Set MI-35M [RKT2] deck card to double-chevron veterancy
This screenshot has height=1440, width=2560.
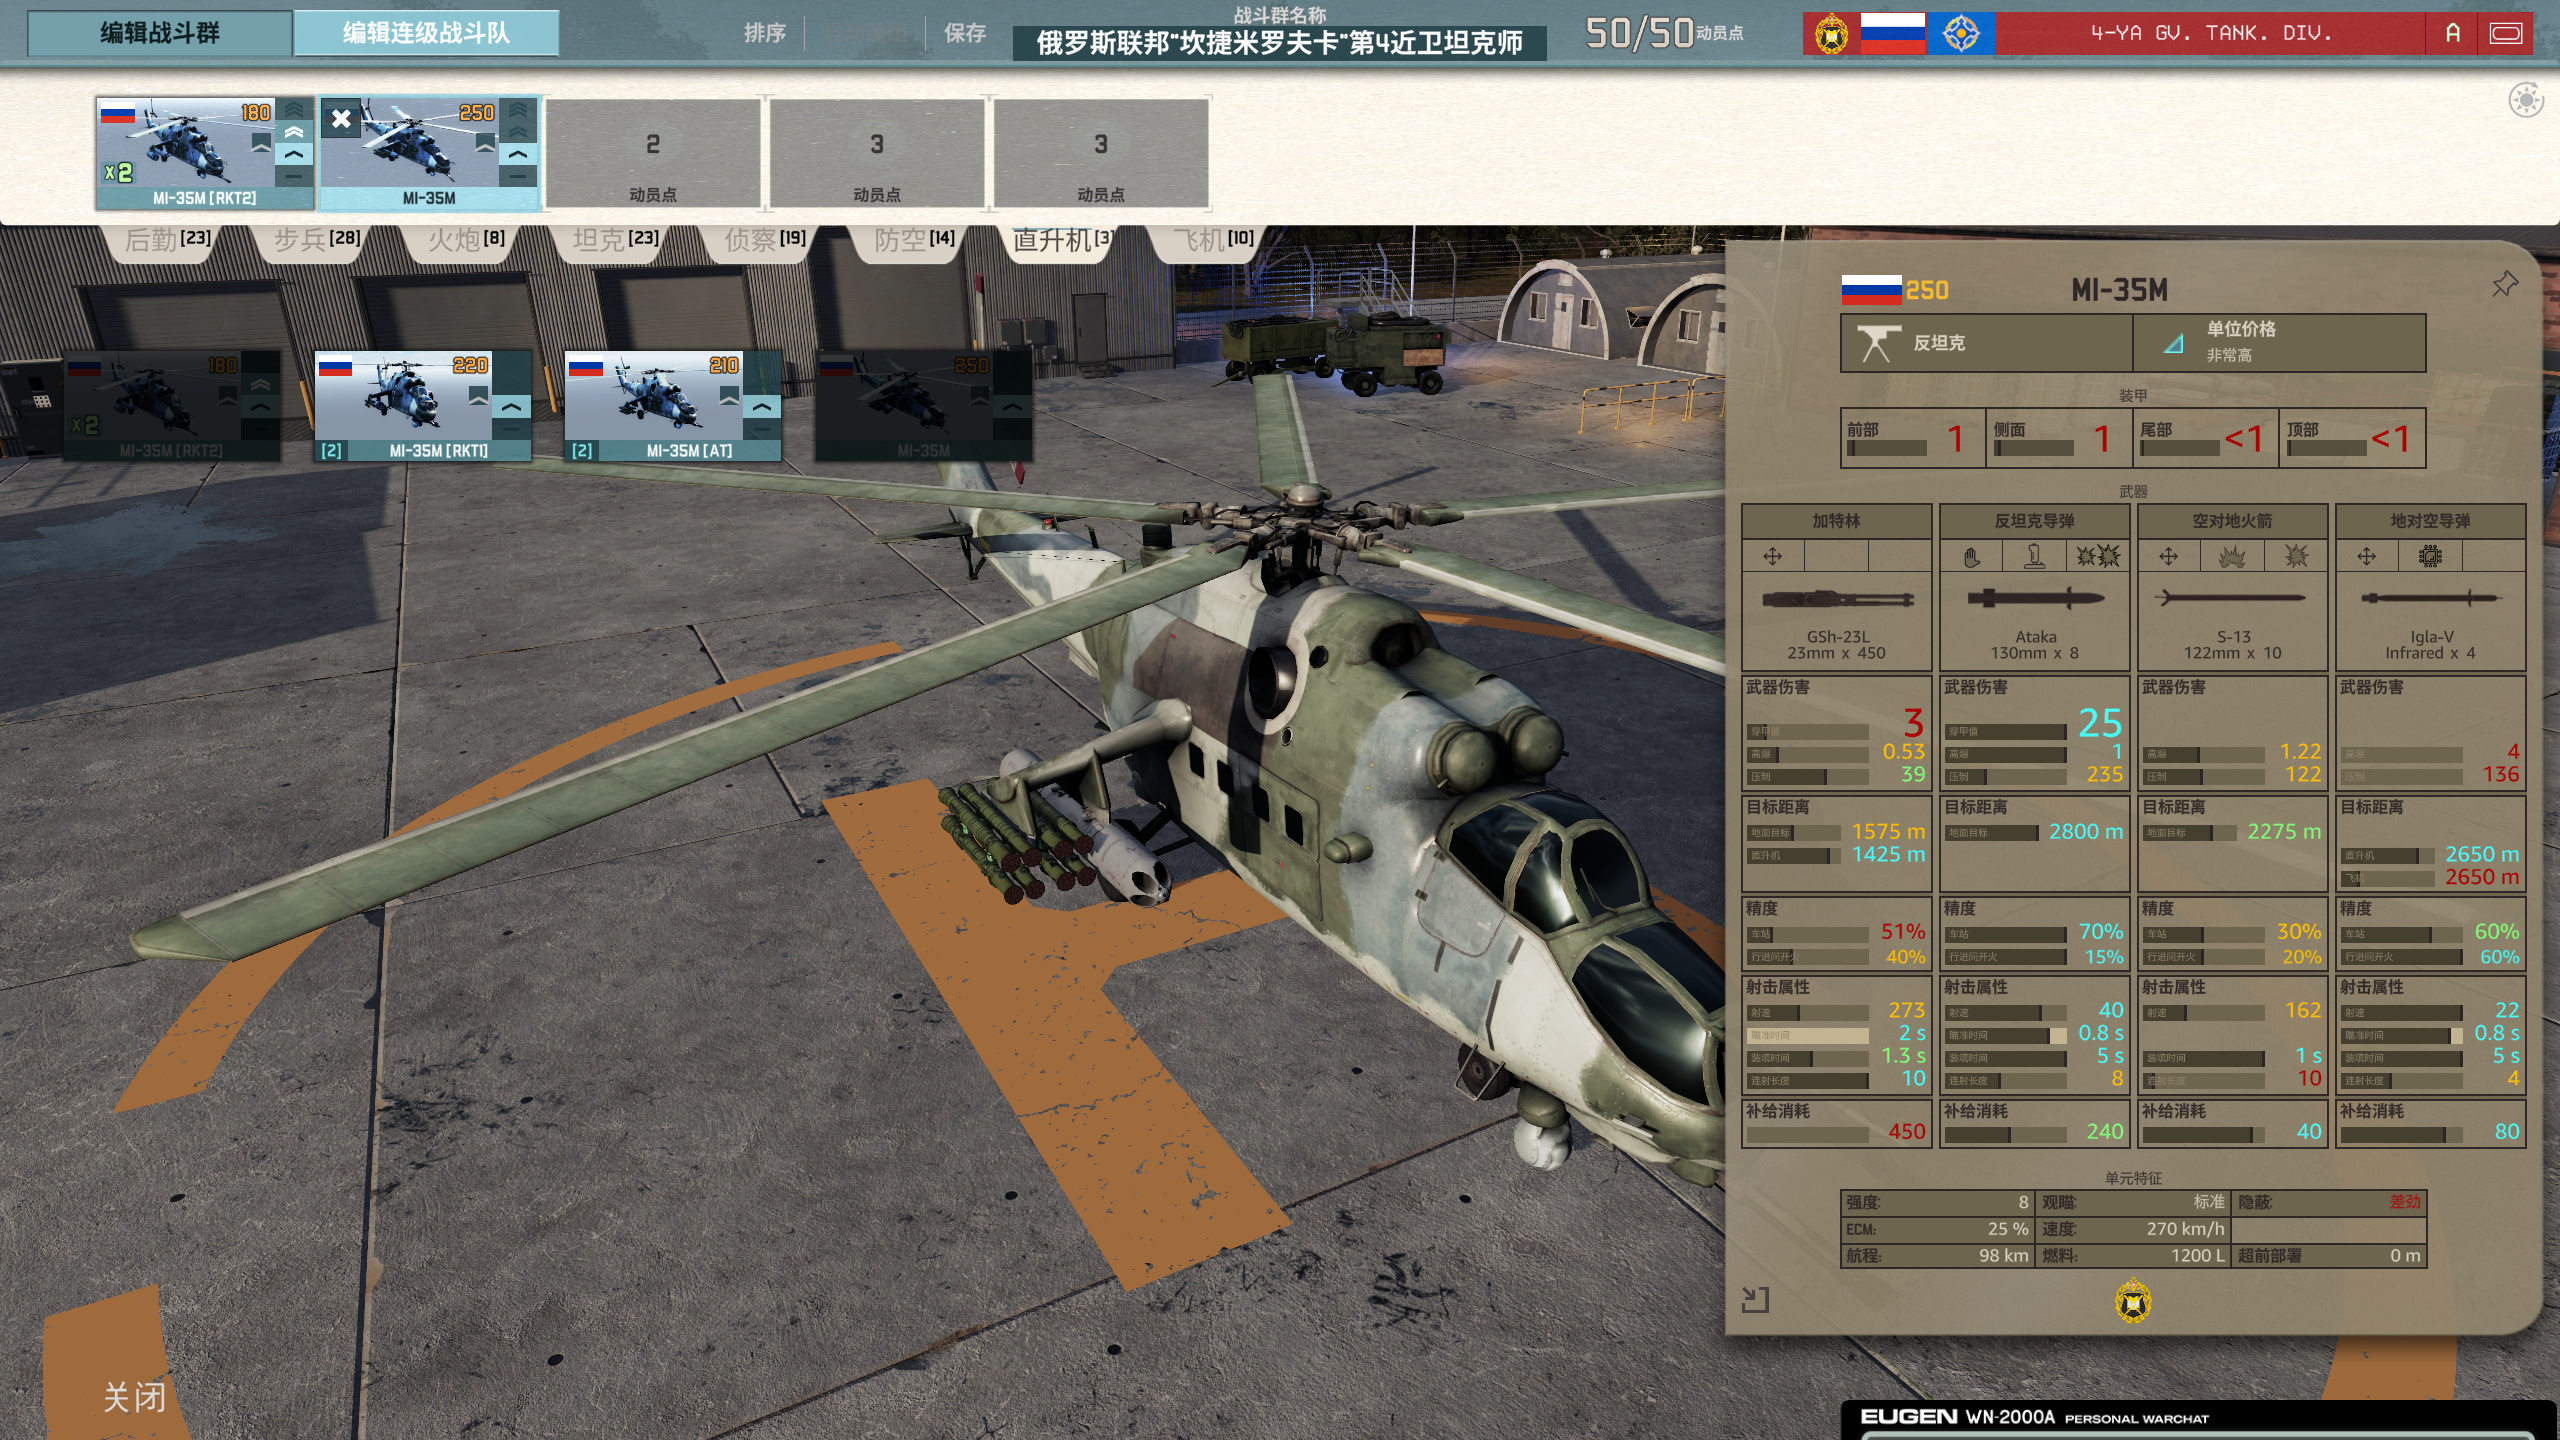(x=294, y=133)
